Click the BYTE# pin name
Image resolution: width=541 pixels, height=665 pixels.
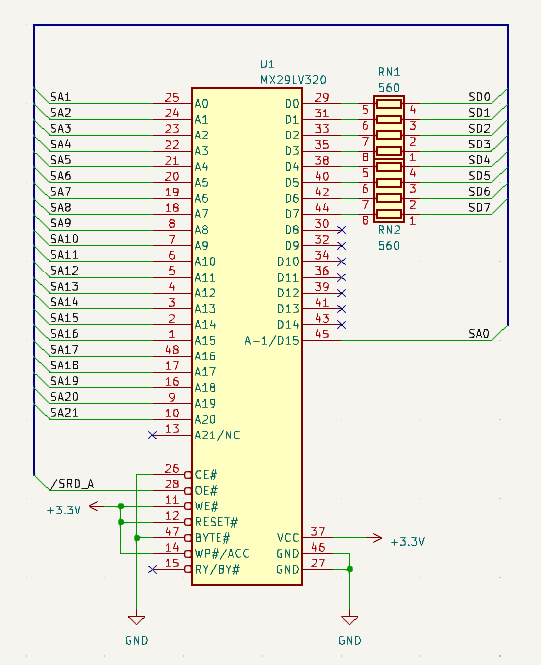212,538
